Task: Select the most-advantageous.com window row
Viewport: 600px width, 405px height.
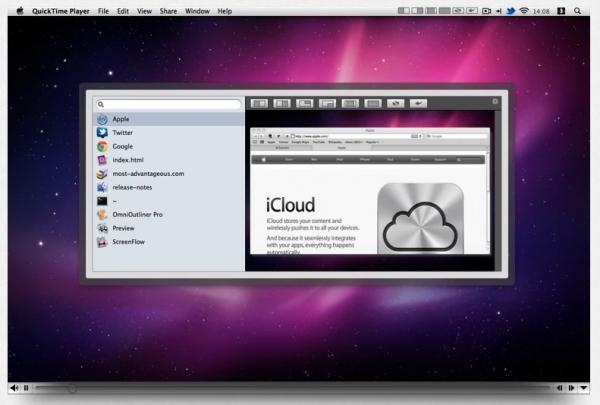Action: tap(168, 174)
